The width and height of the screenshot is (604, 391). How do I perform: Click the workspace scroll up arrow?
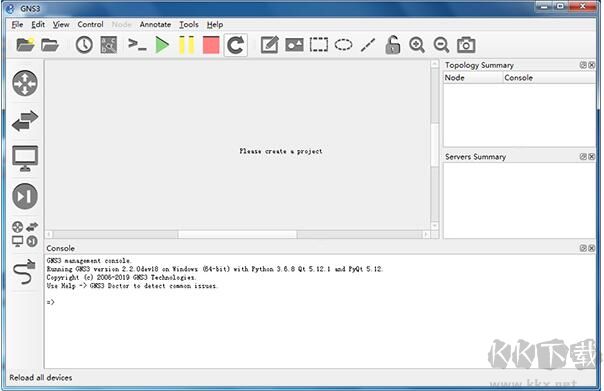click(435, 64)
